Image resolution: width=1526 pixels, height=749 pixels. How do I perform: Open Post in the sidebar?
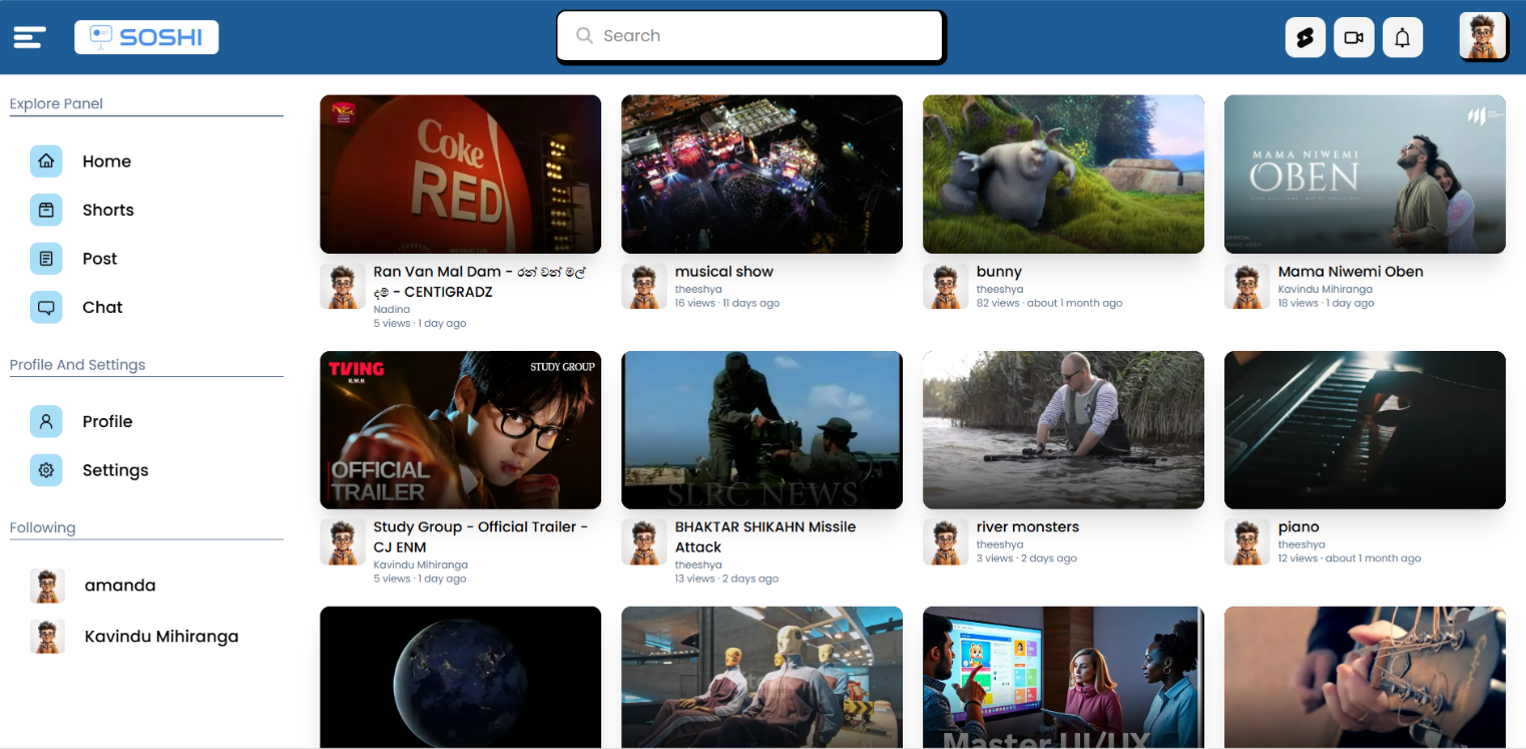[x=100, y=258]
